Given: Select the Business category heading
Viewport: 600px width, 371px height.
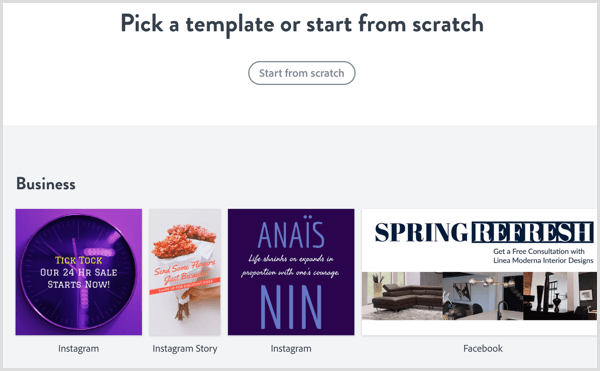Looking at the screenshot, I should [46, 184].
